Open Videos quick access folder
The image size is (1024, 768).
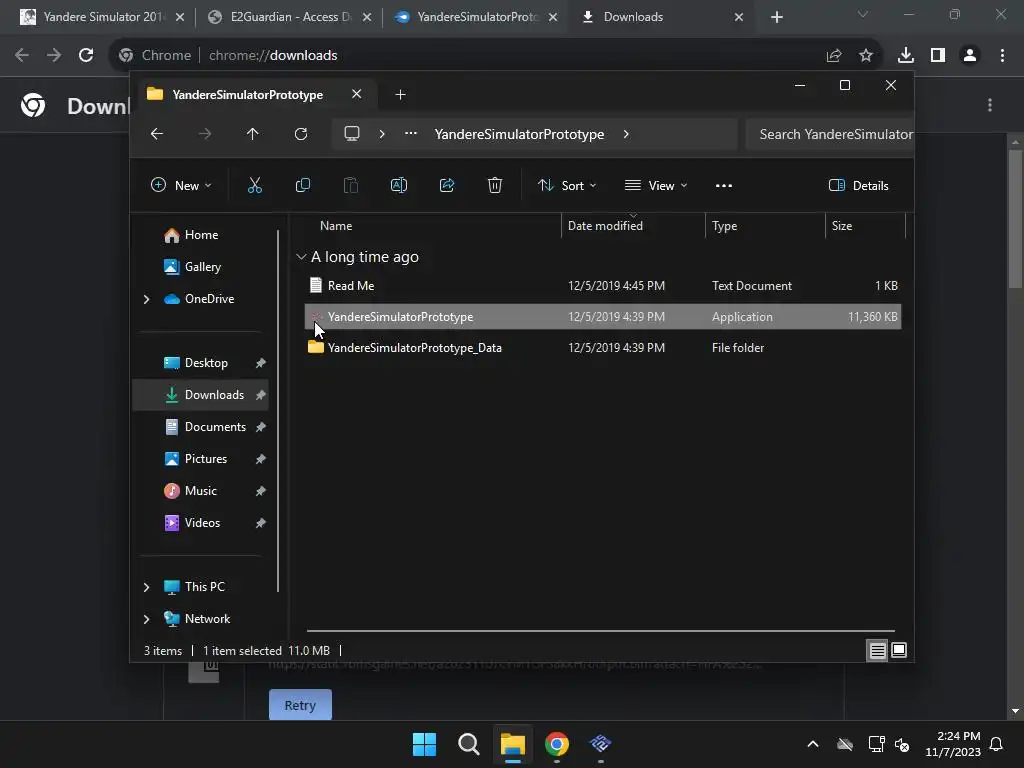coord(202,523)
